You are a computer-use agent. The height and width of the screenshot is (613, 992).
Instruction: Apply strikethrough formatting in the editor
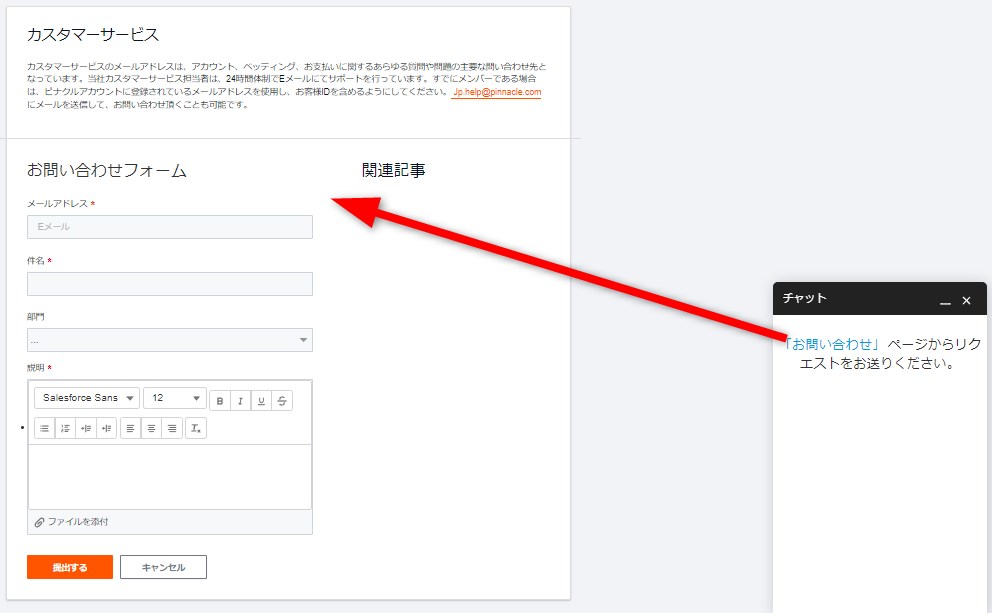click(282, 400)
